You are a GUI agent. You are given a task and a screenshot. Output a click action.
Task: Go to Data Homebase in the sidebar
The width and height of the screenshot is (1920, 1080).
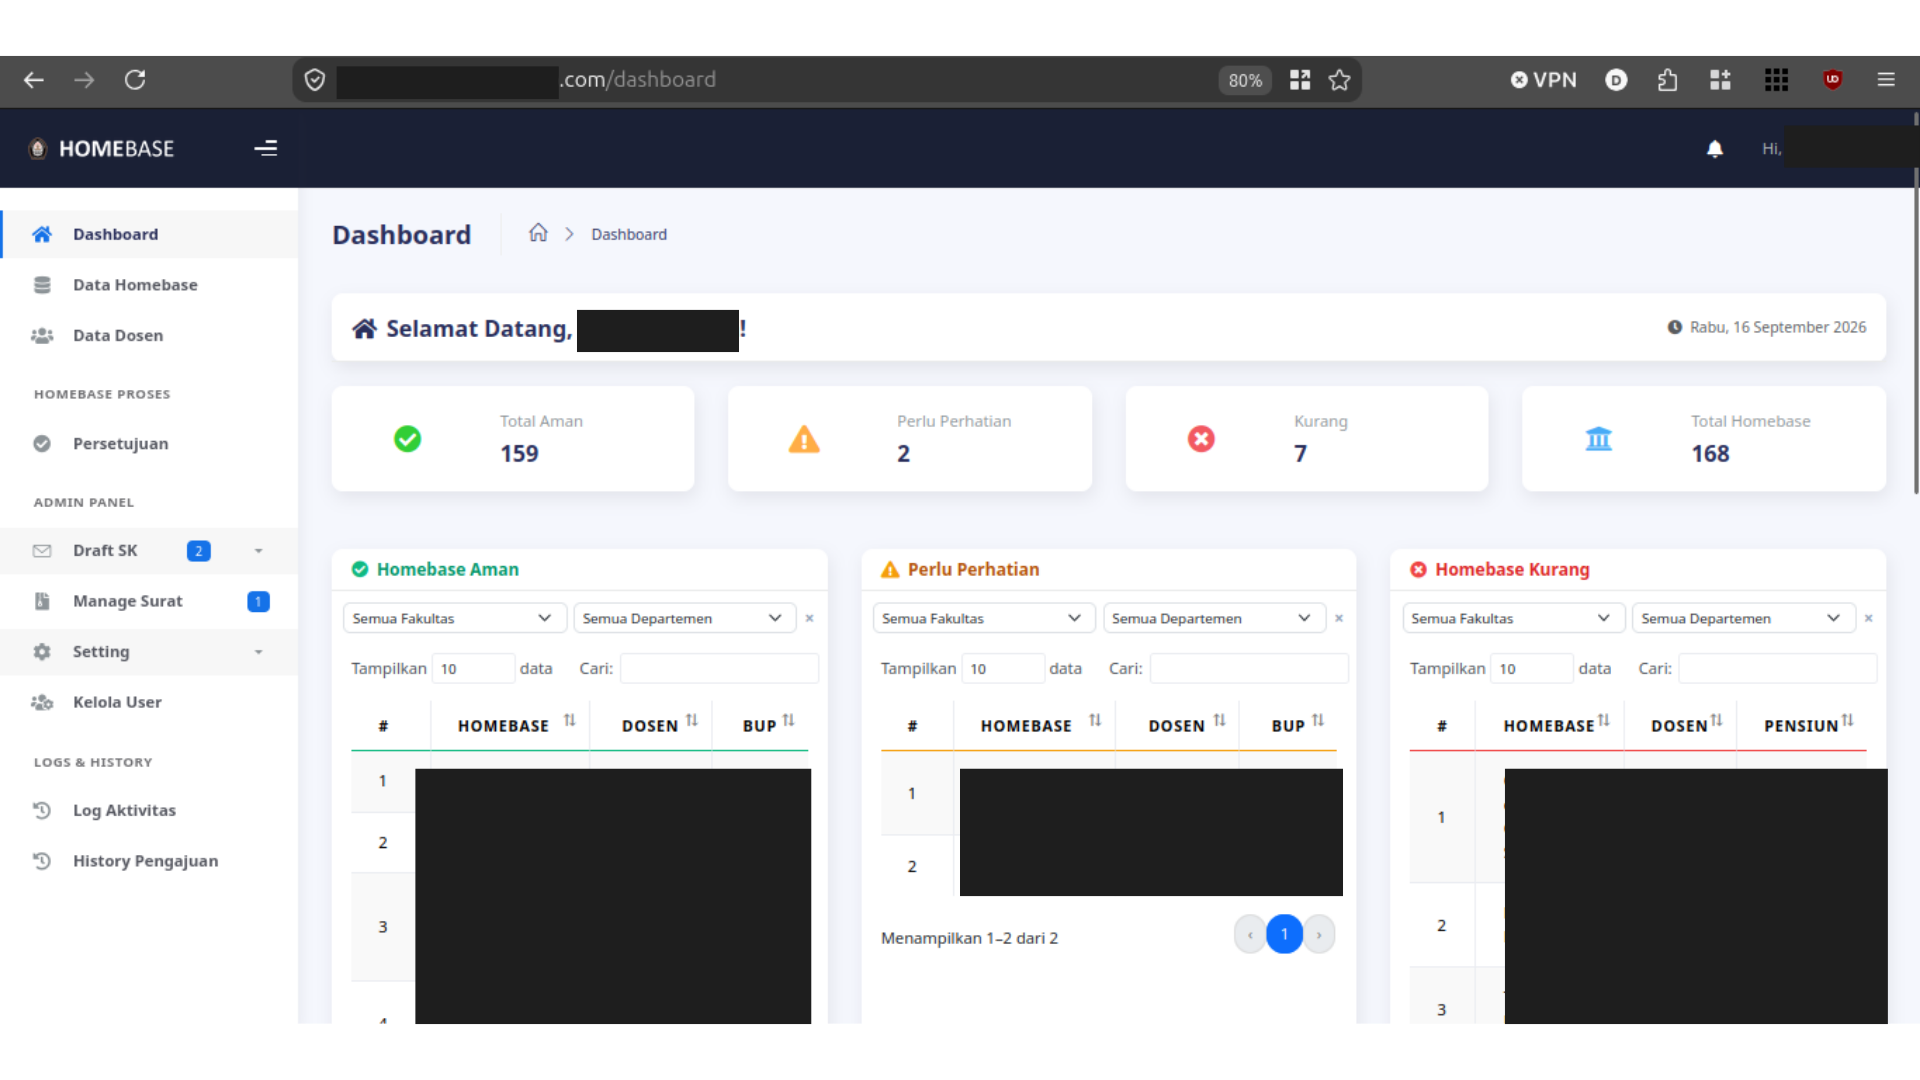(x=135, y=285)
